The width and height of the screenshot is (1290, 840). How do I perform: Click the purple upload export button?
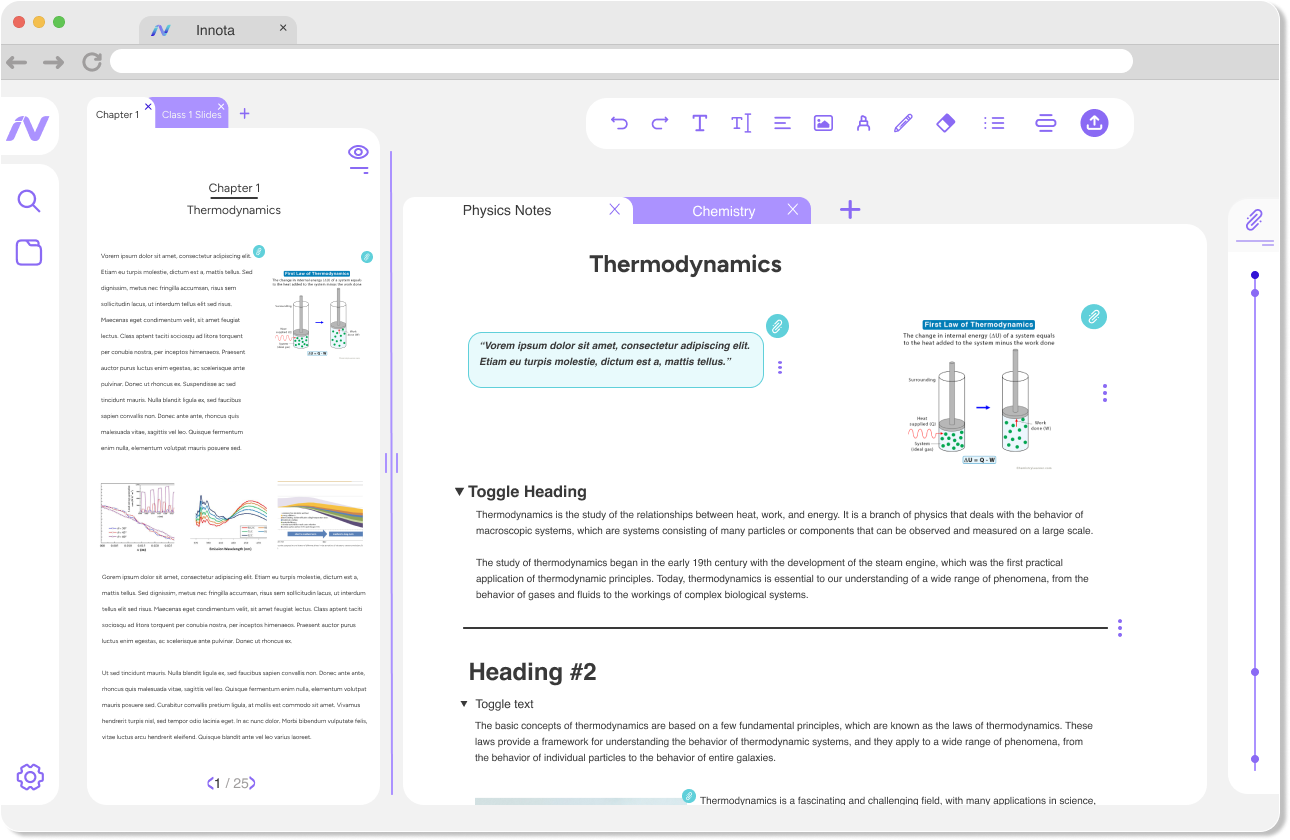(x=1094, y=123)
